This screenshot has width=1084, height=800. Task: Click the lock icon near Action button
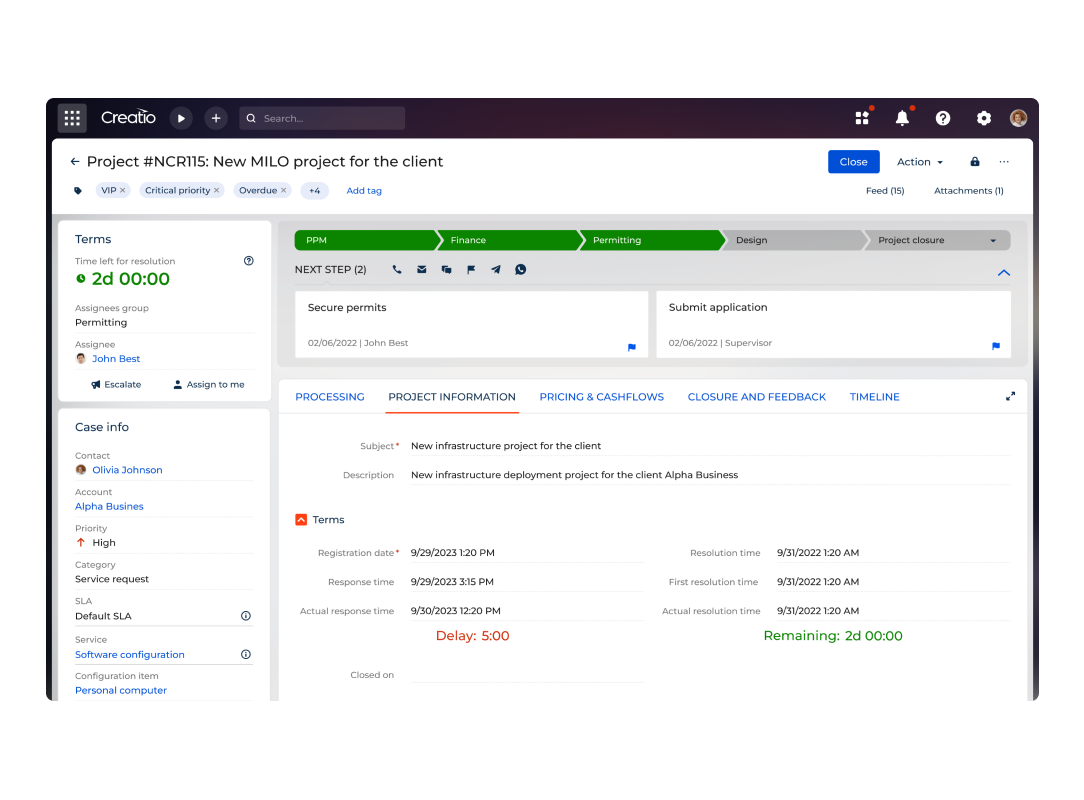[974, 161]
